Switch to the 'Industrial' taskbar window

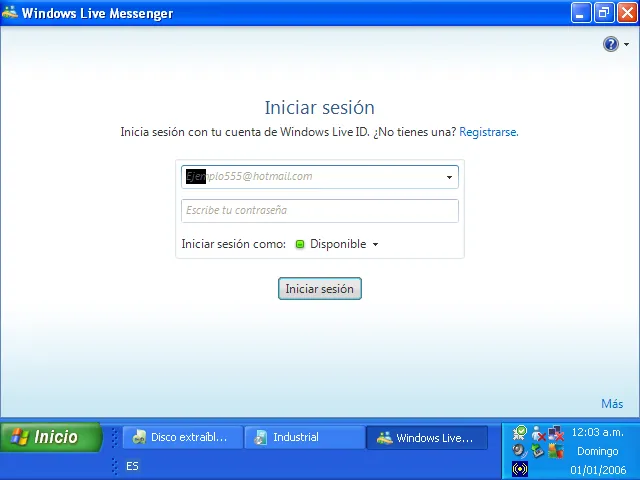point(304,437)
